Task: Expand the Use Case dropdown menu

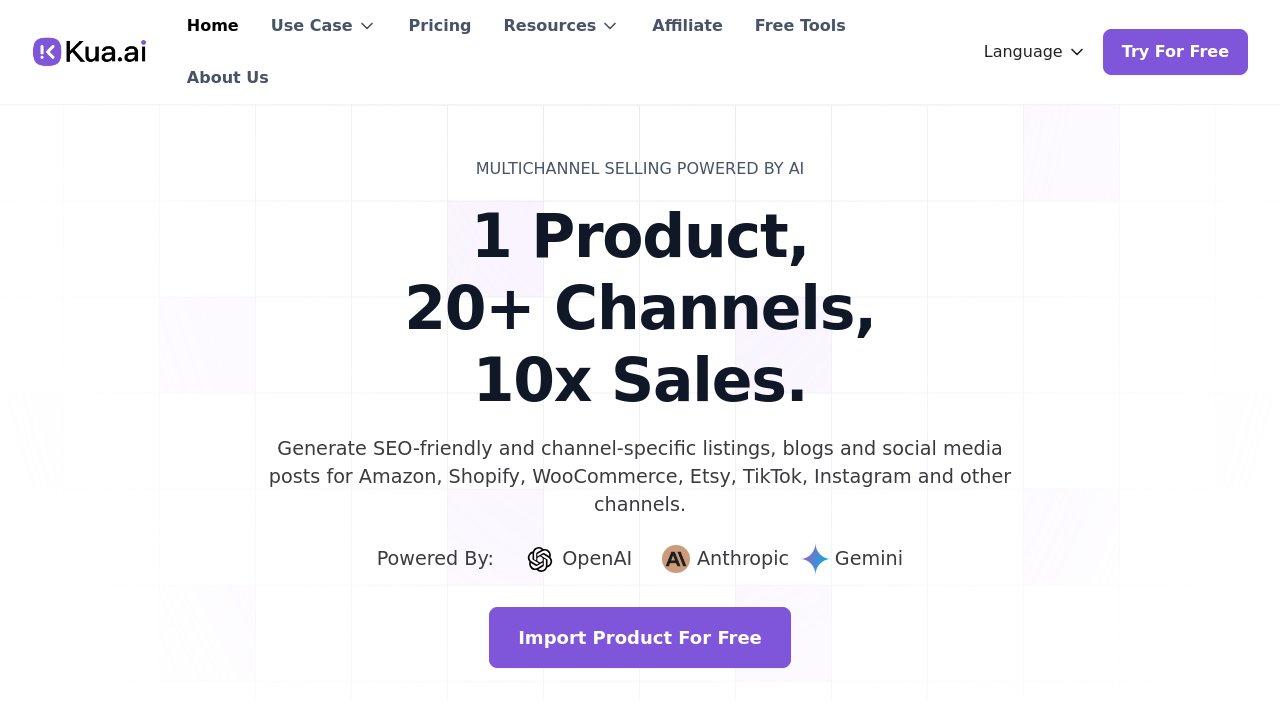Action: tap(312, 26)
